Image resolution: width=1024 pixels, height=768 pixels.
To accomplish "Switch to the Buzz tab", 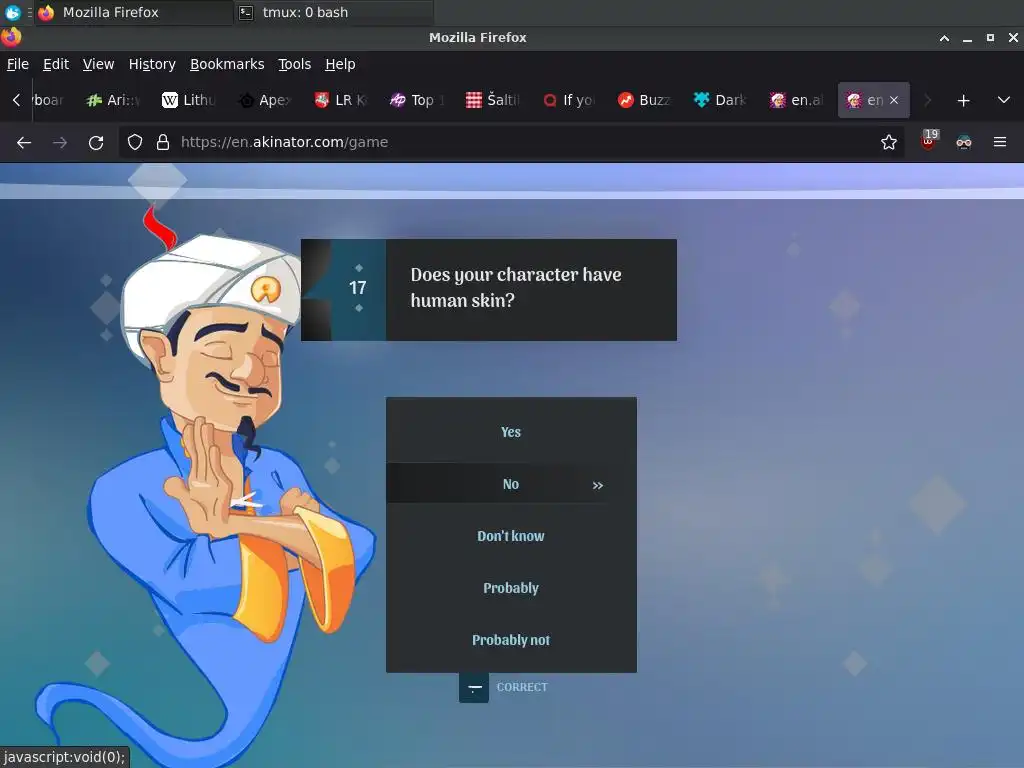I will [644, 100].
